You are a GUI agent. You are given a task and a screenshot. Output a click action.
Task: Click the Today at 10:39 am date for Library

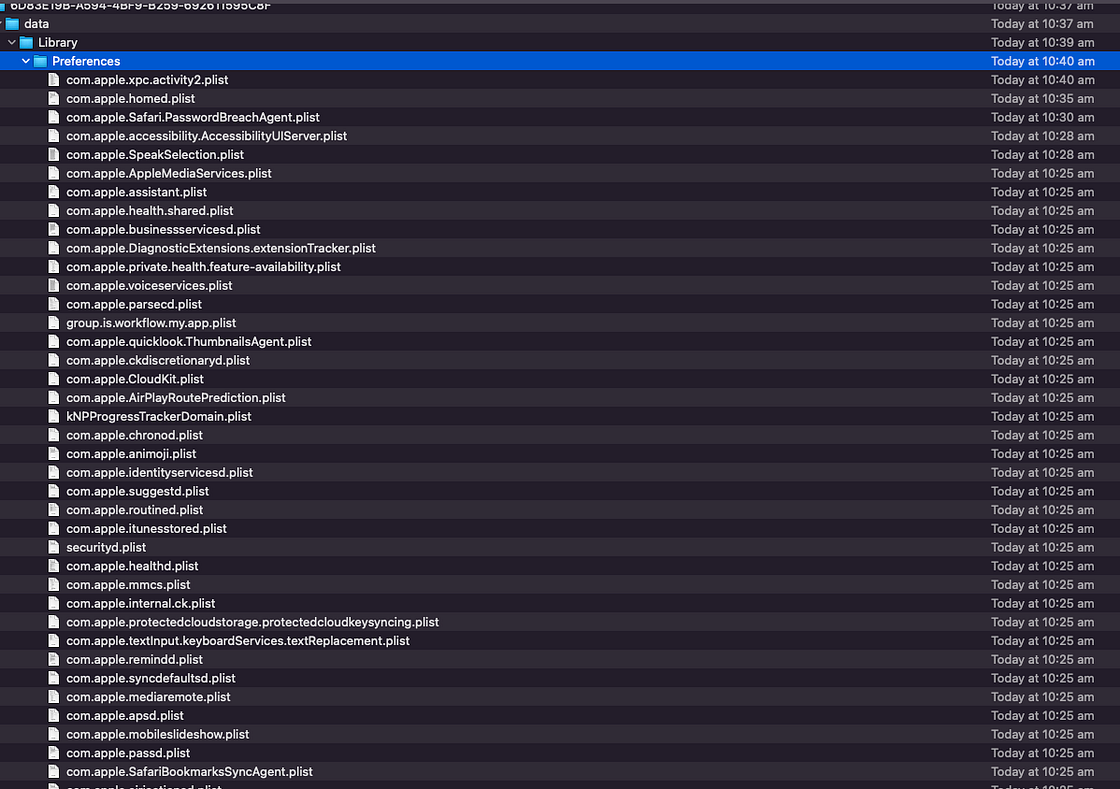pyautogui.click(x=1042, y=43)
